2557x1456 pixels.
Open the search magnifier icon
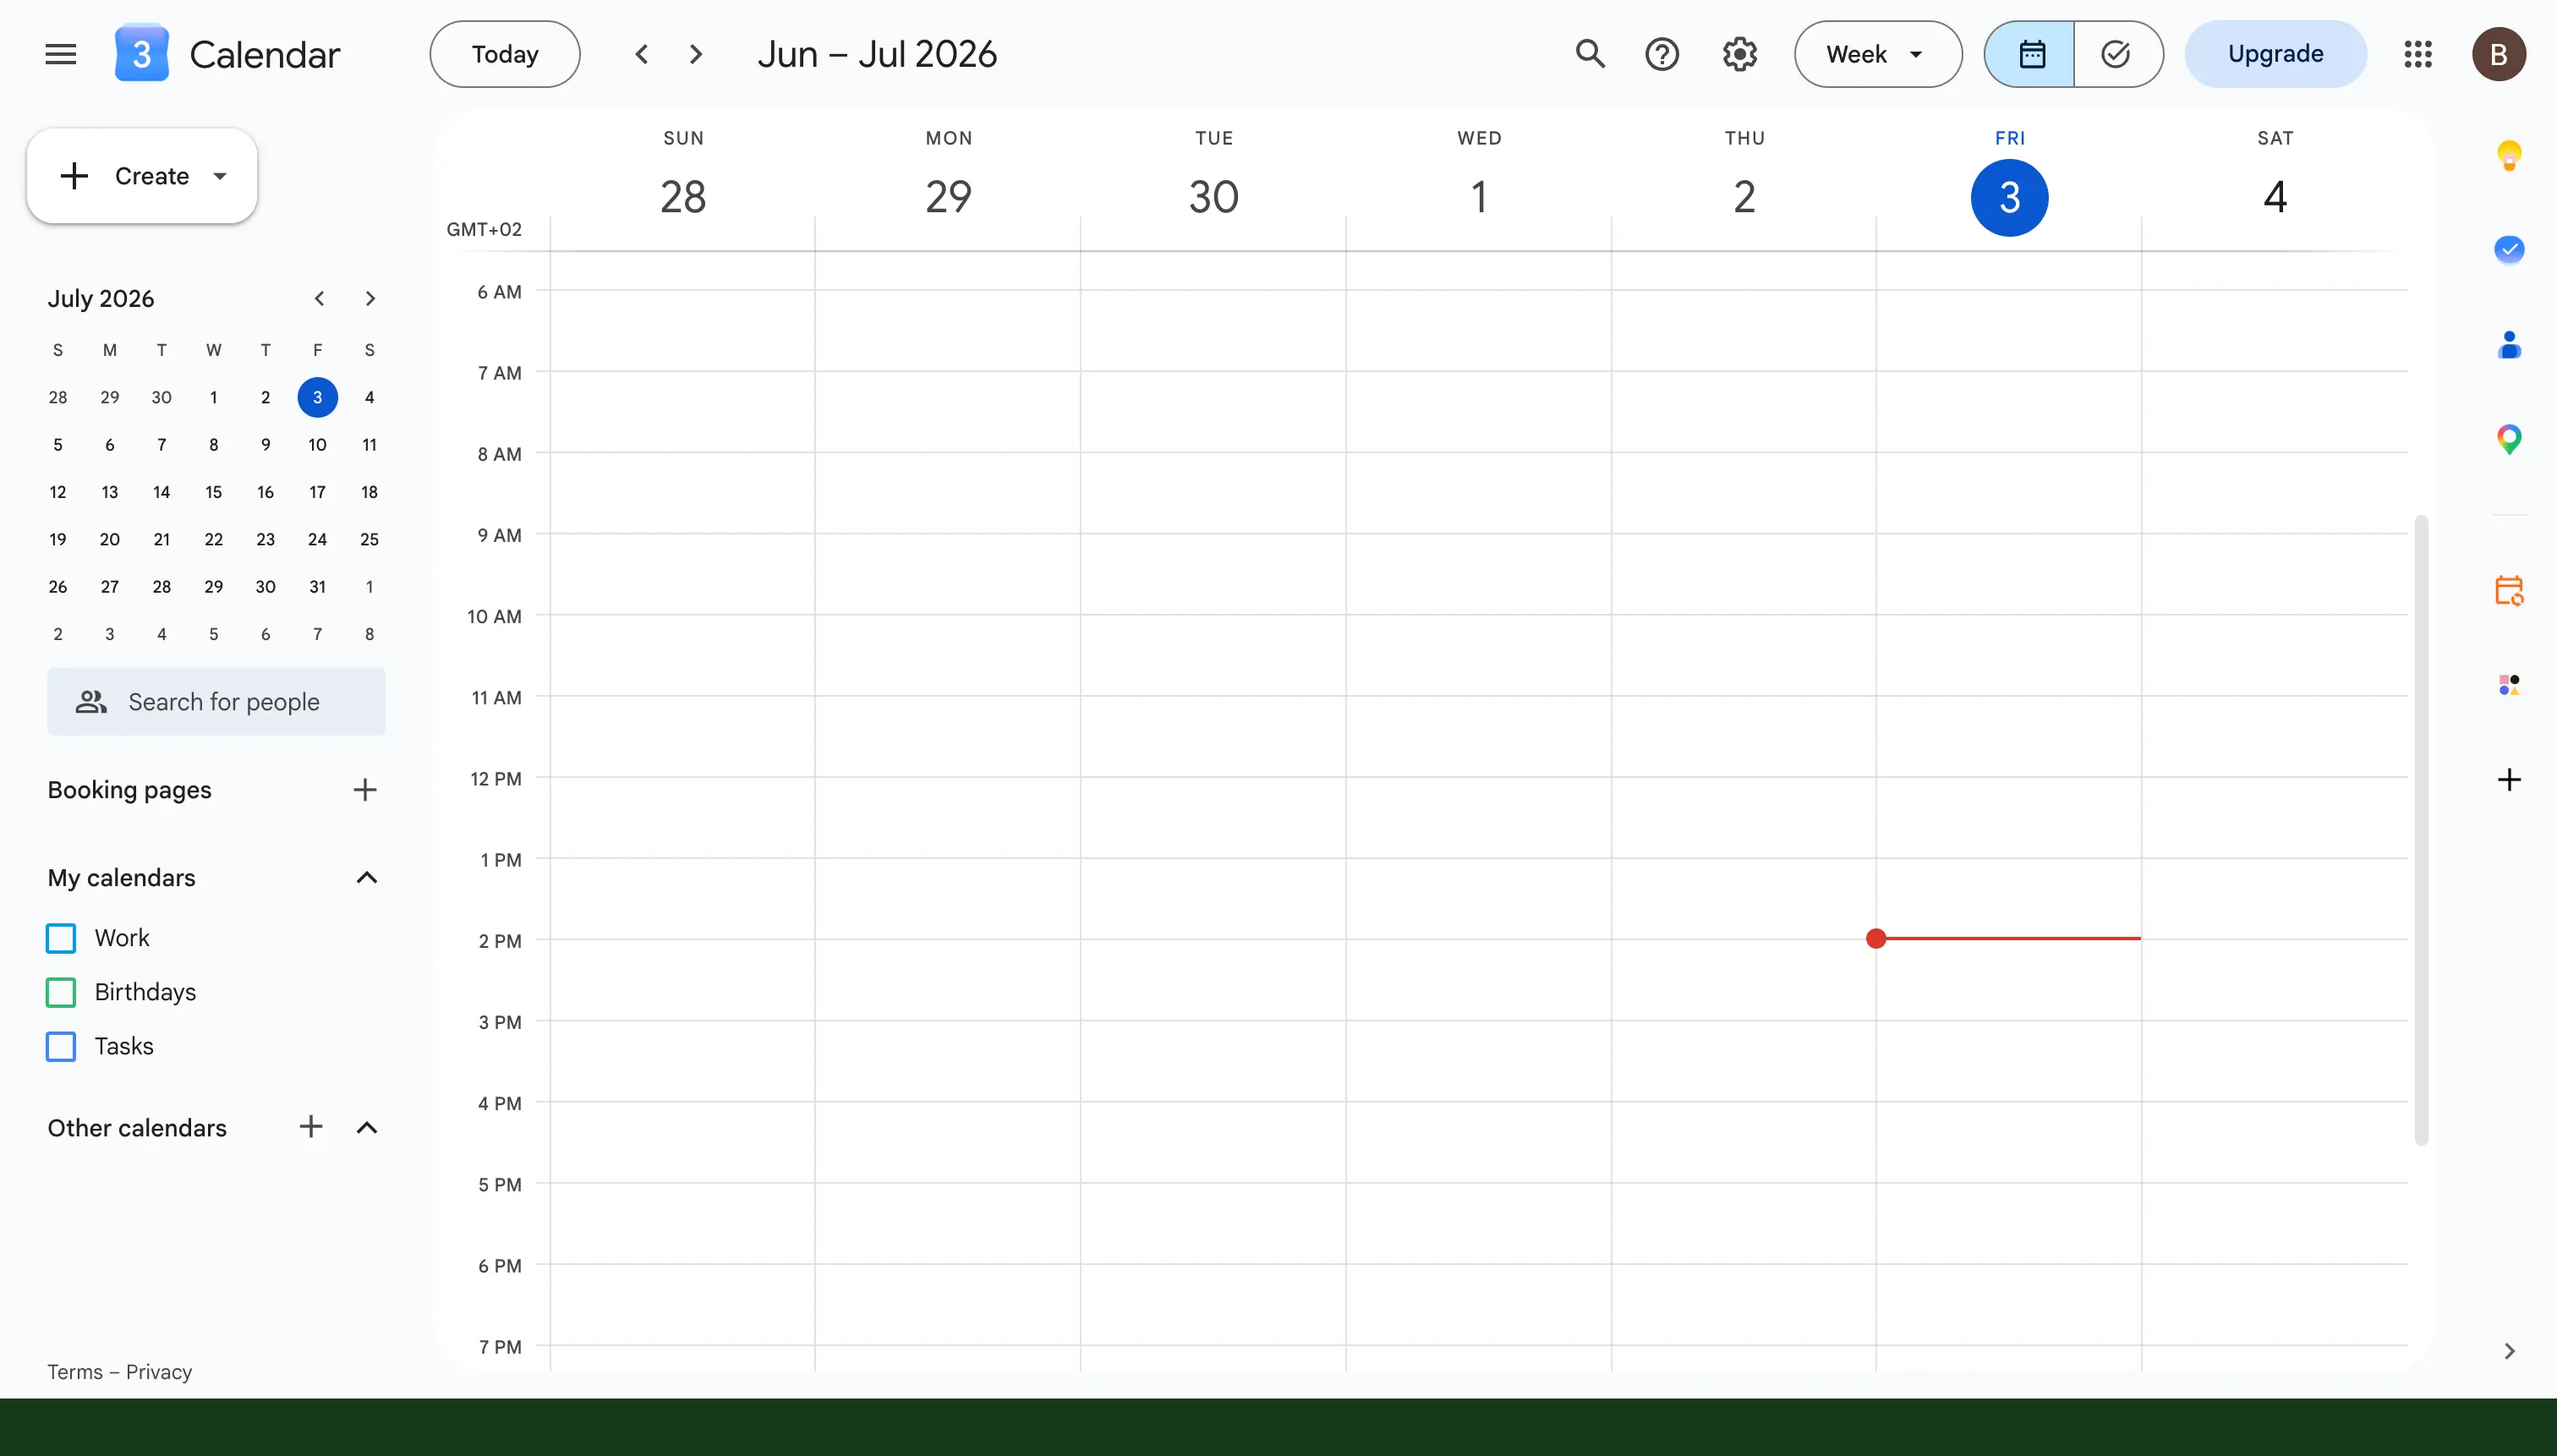1590,54
